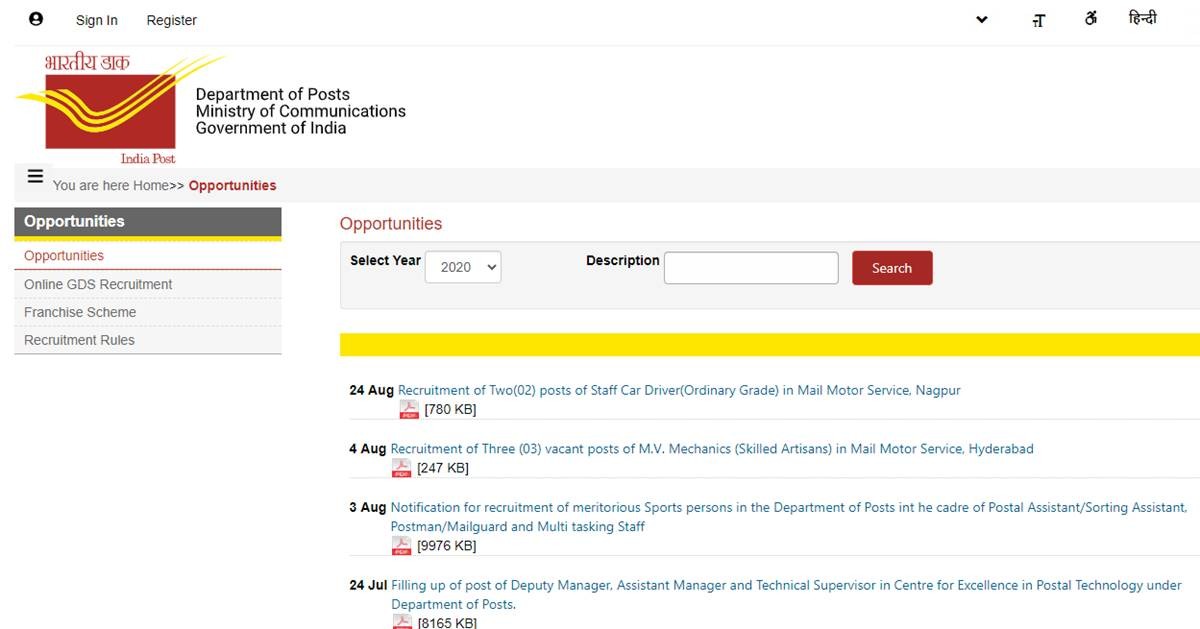
Task: Click the Register link
Action: (x=171, y=20)
